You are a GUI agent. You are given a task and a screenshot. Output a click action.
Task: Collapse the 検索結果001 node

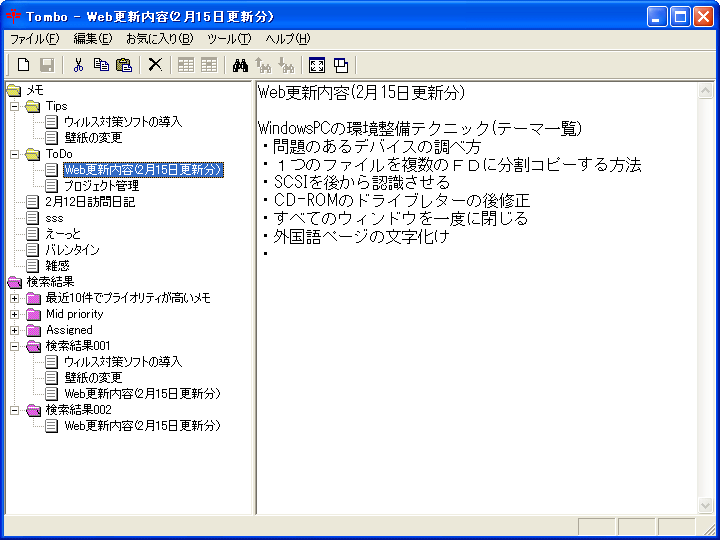(x=15, y=346)
